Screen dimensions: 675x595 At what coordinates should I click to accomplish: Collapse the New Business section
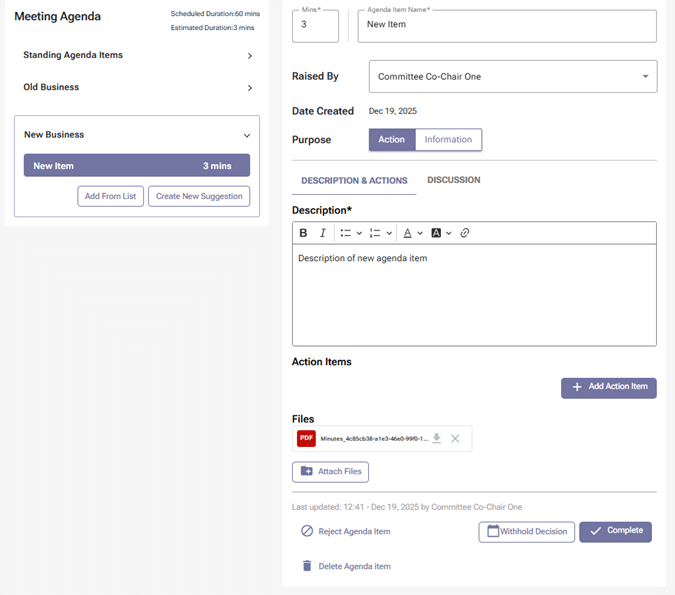[x=247, y=135]
